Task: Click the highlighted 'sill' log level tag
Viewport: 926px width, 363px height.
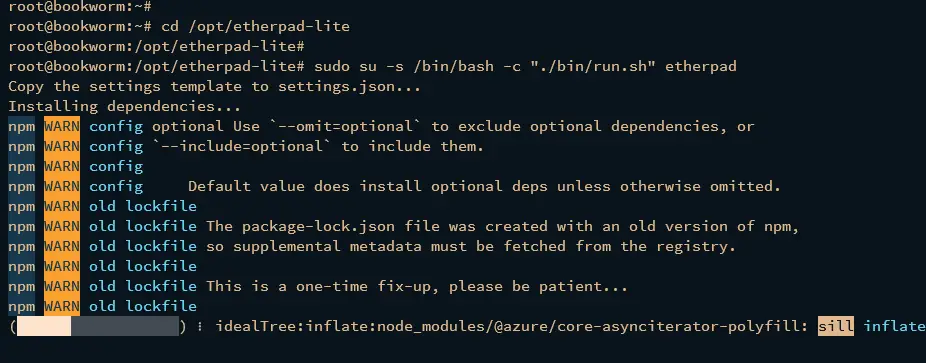Action: [x=836, y=326]
